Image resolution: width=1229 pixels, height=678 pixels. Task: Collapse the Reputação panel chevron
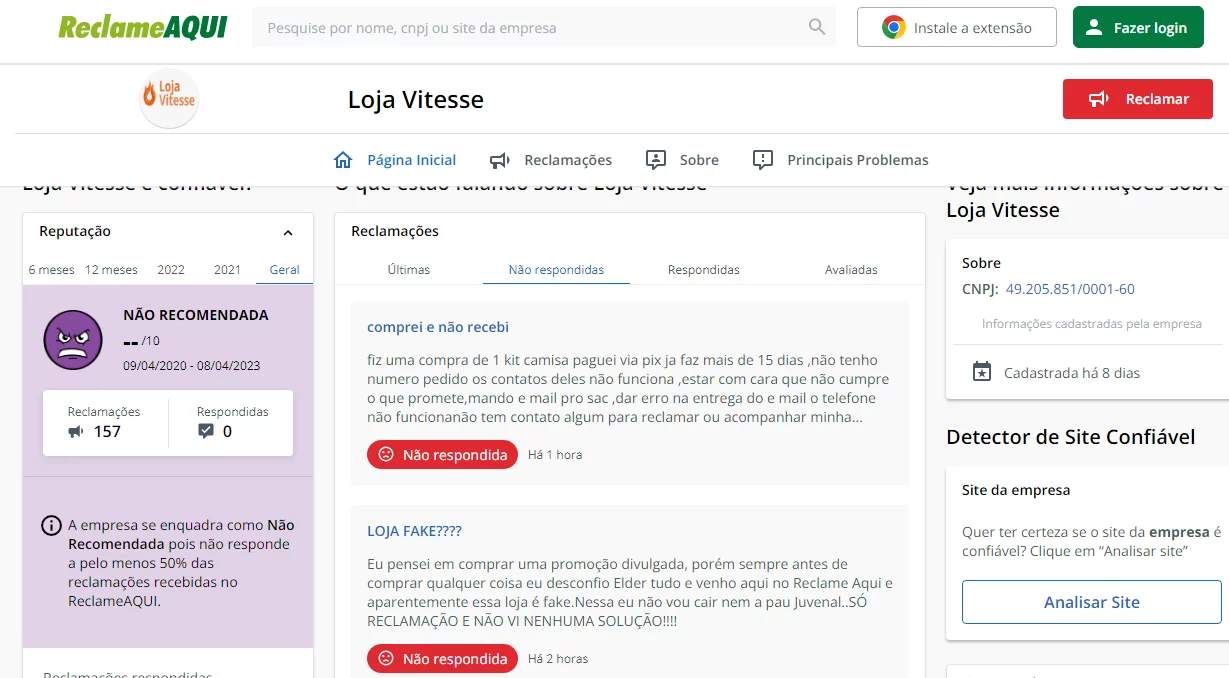(288, 232)
